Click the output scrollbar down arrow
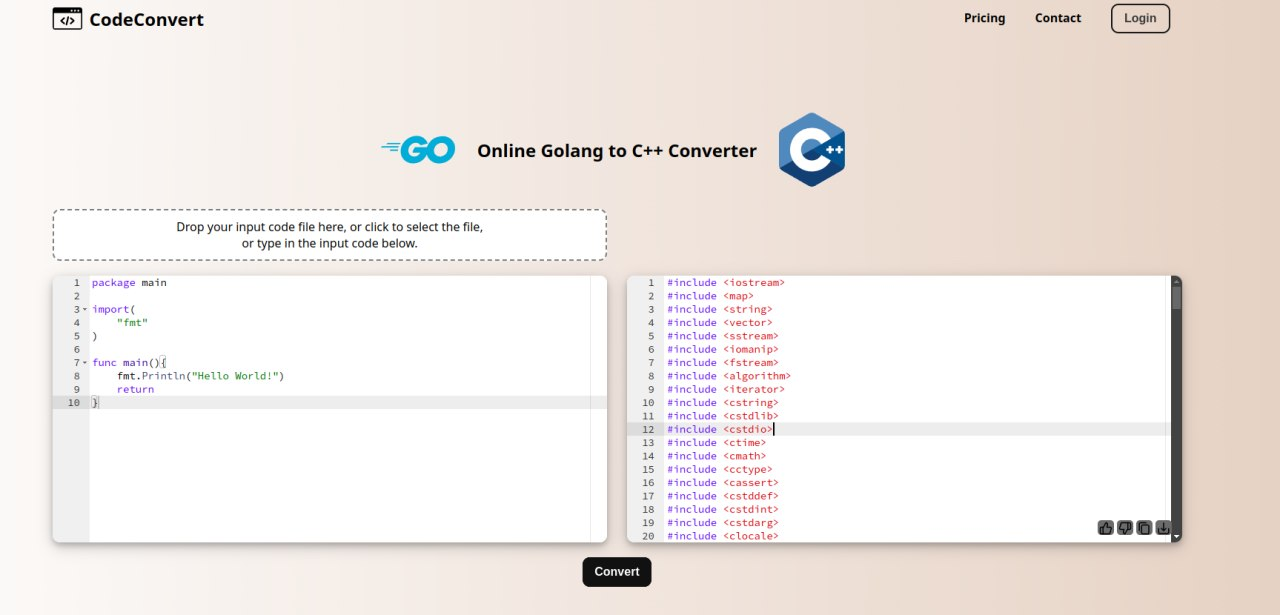This screenshot has width=1280, height=615. coord(1176,537)
